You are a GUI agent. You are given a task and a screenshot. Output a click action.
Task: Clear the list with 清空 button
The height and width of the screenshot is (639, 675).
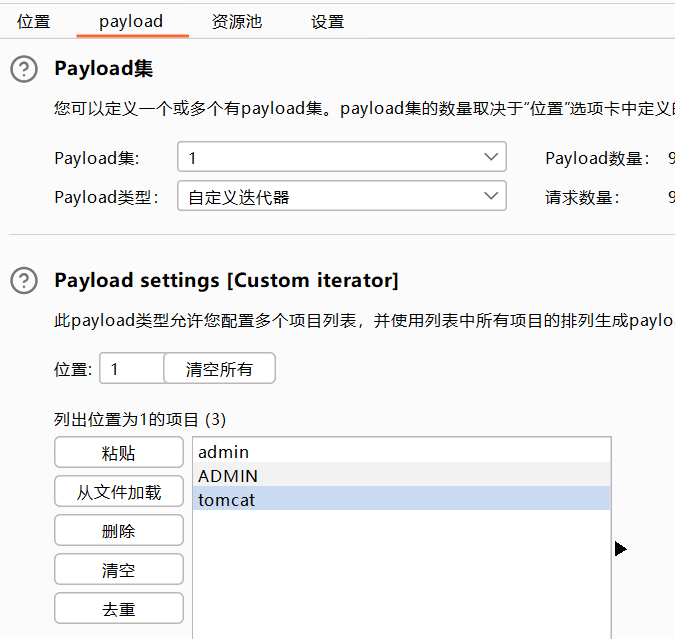pyautogui.click(x=119, y=570)
